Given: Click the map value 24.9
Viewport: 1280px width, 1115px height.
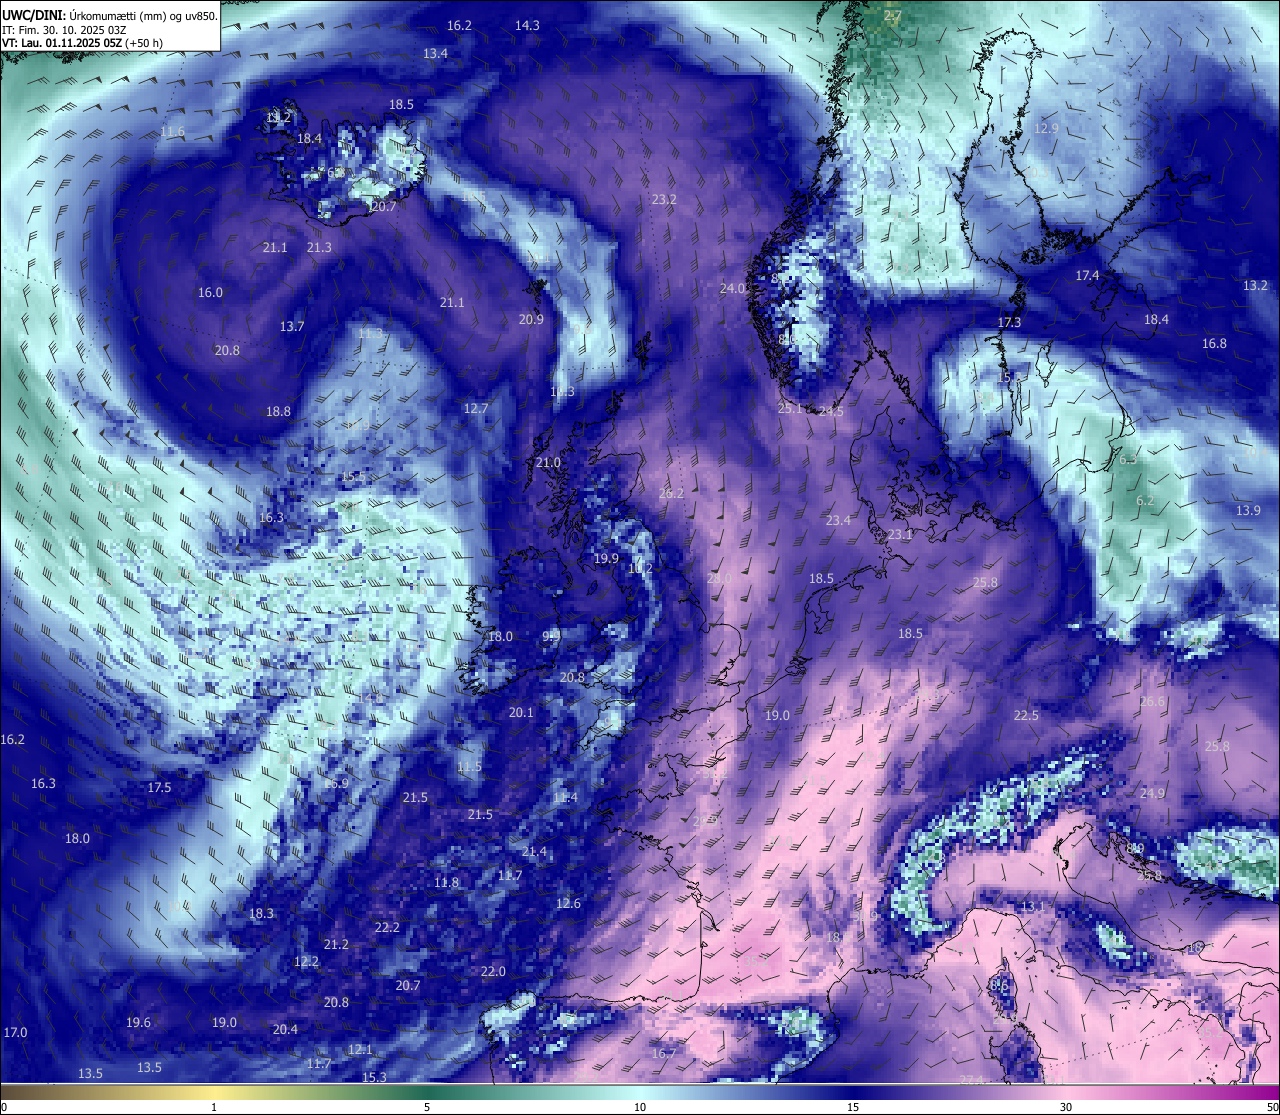Looking at the screenshot, I should (1152, 793).
